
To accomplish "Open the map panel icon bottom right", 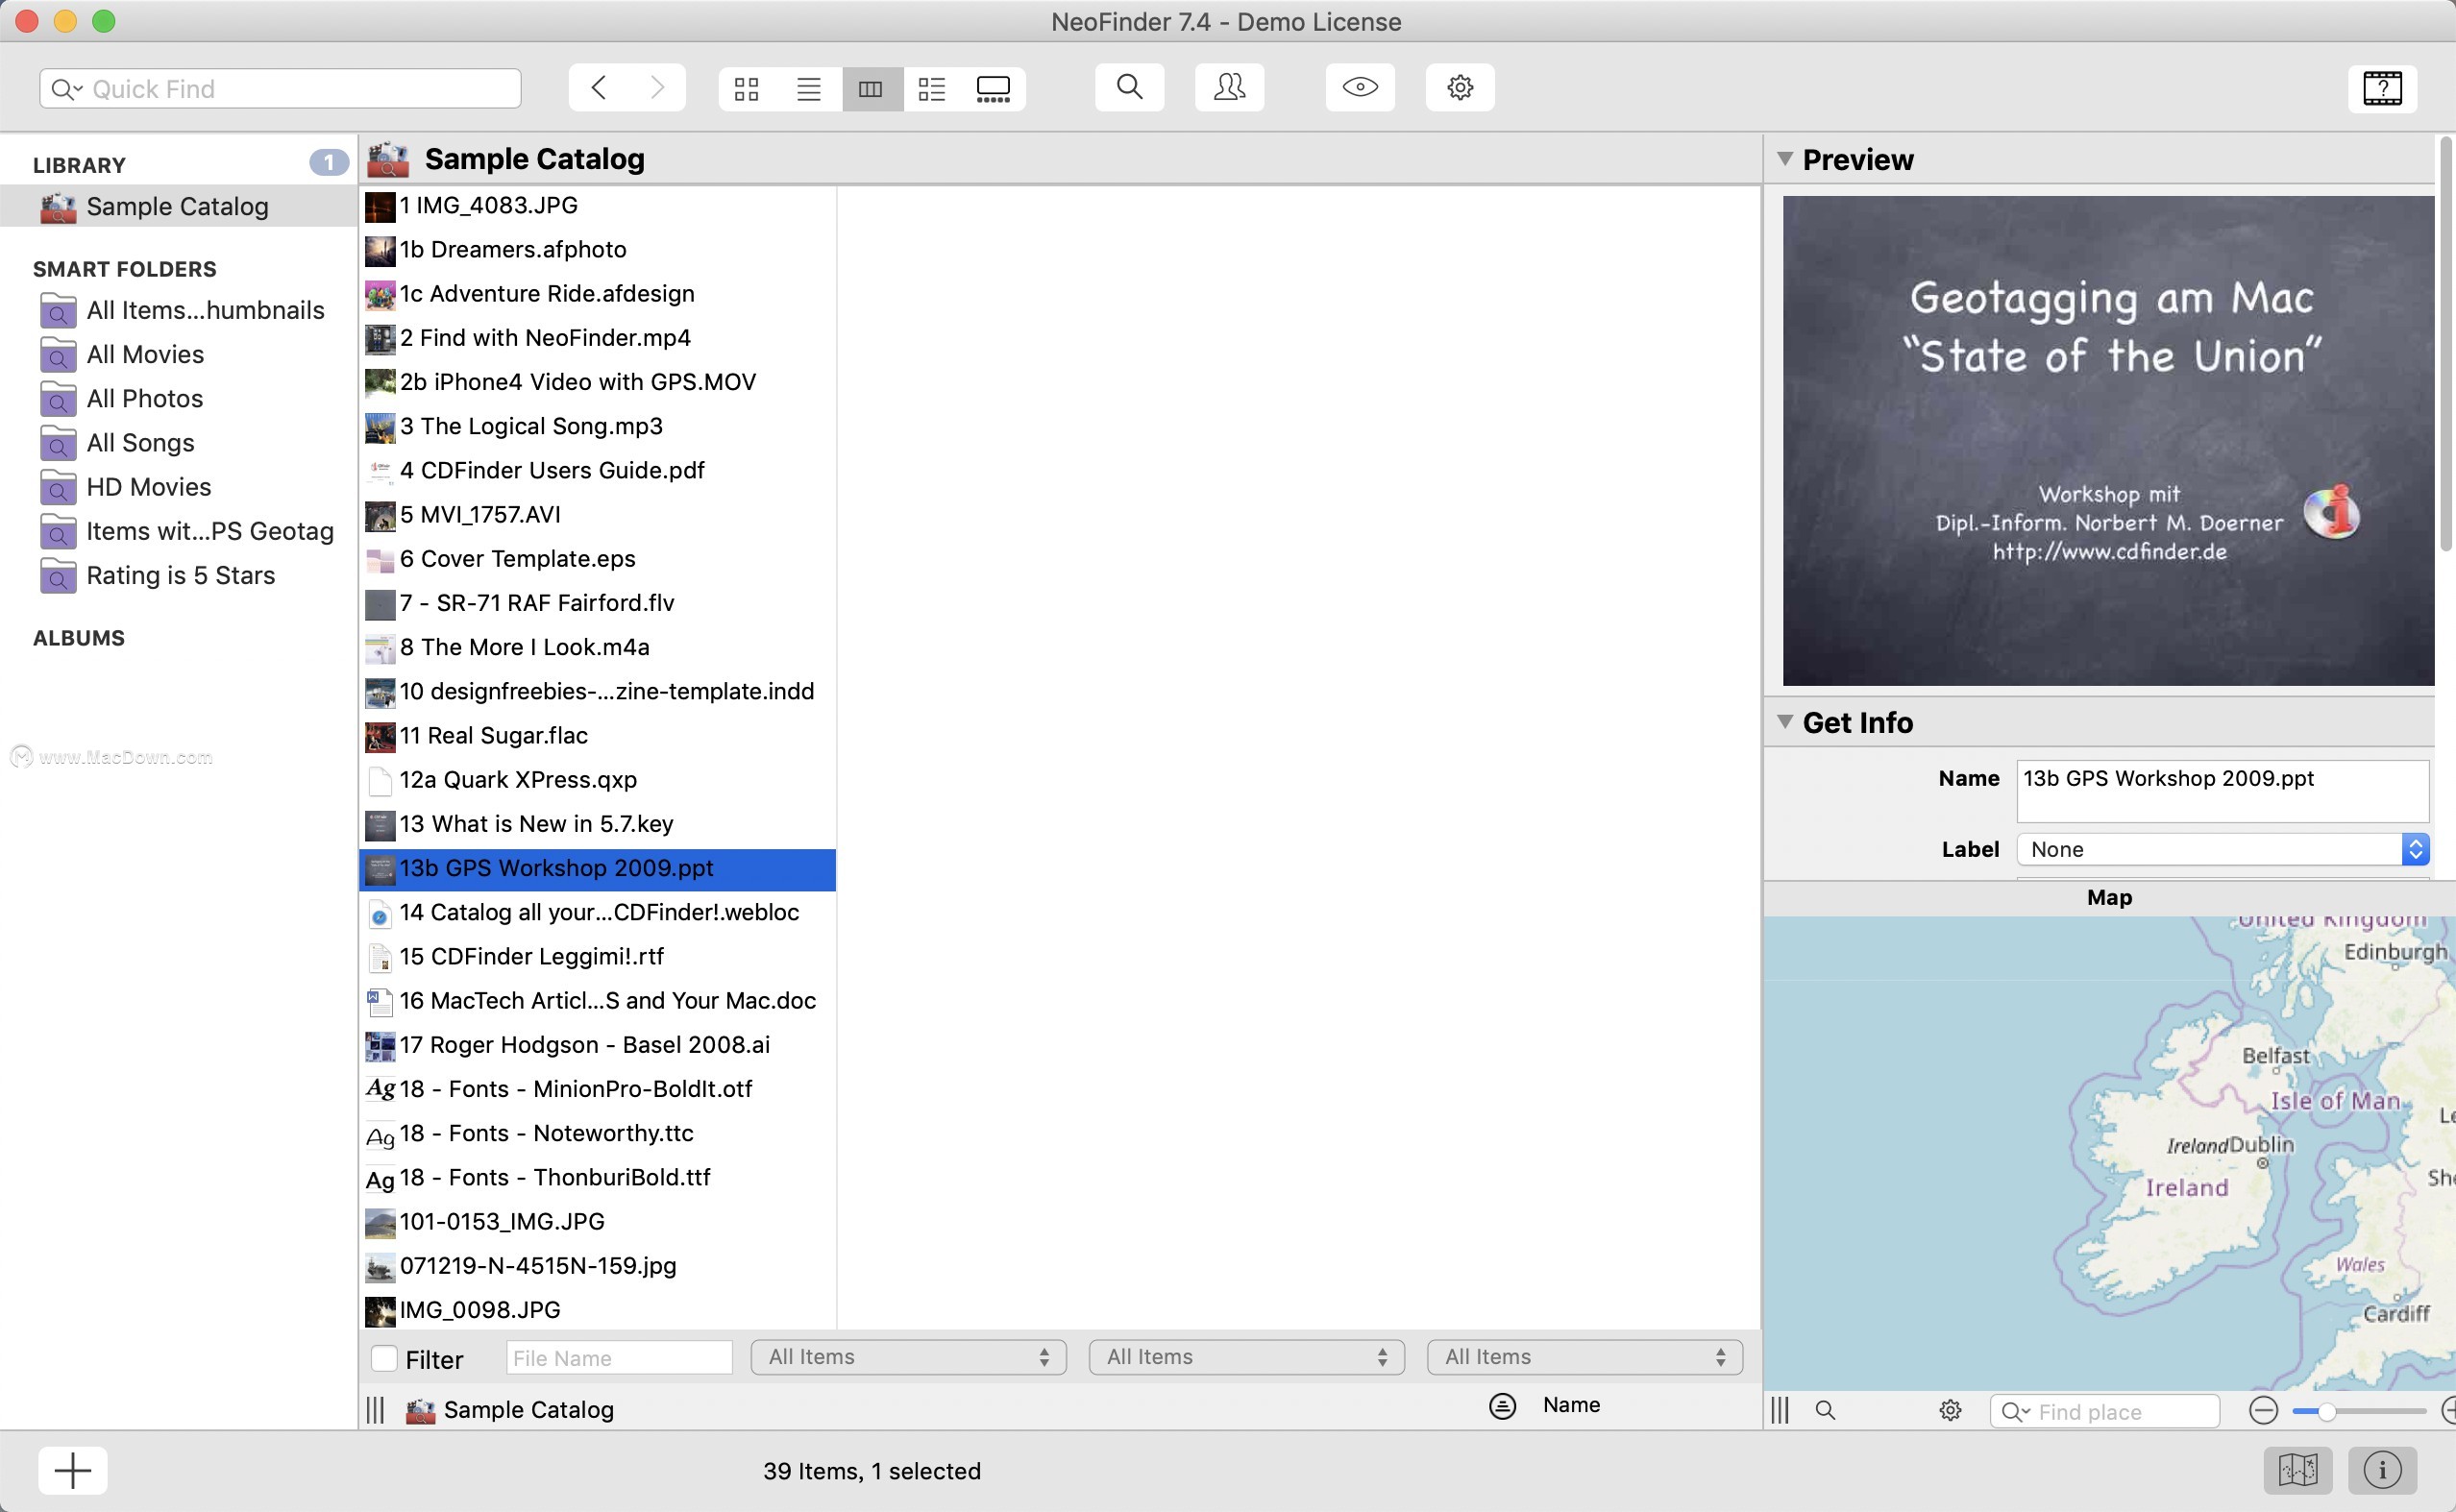I will tap(2297, 1470).
